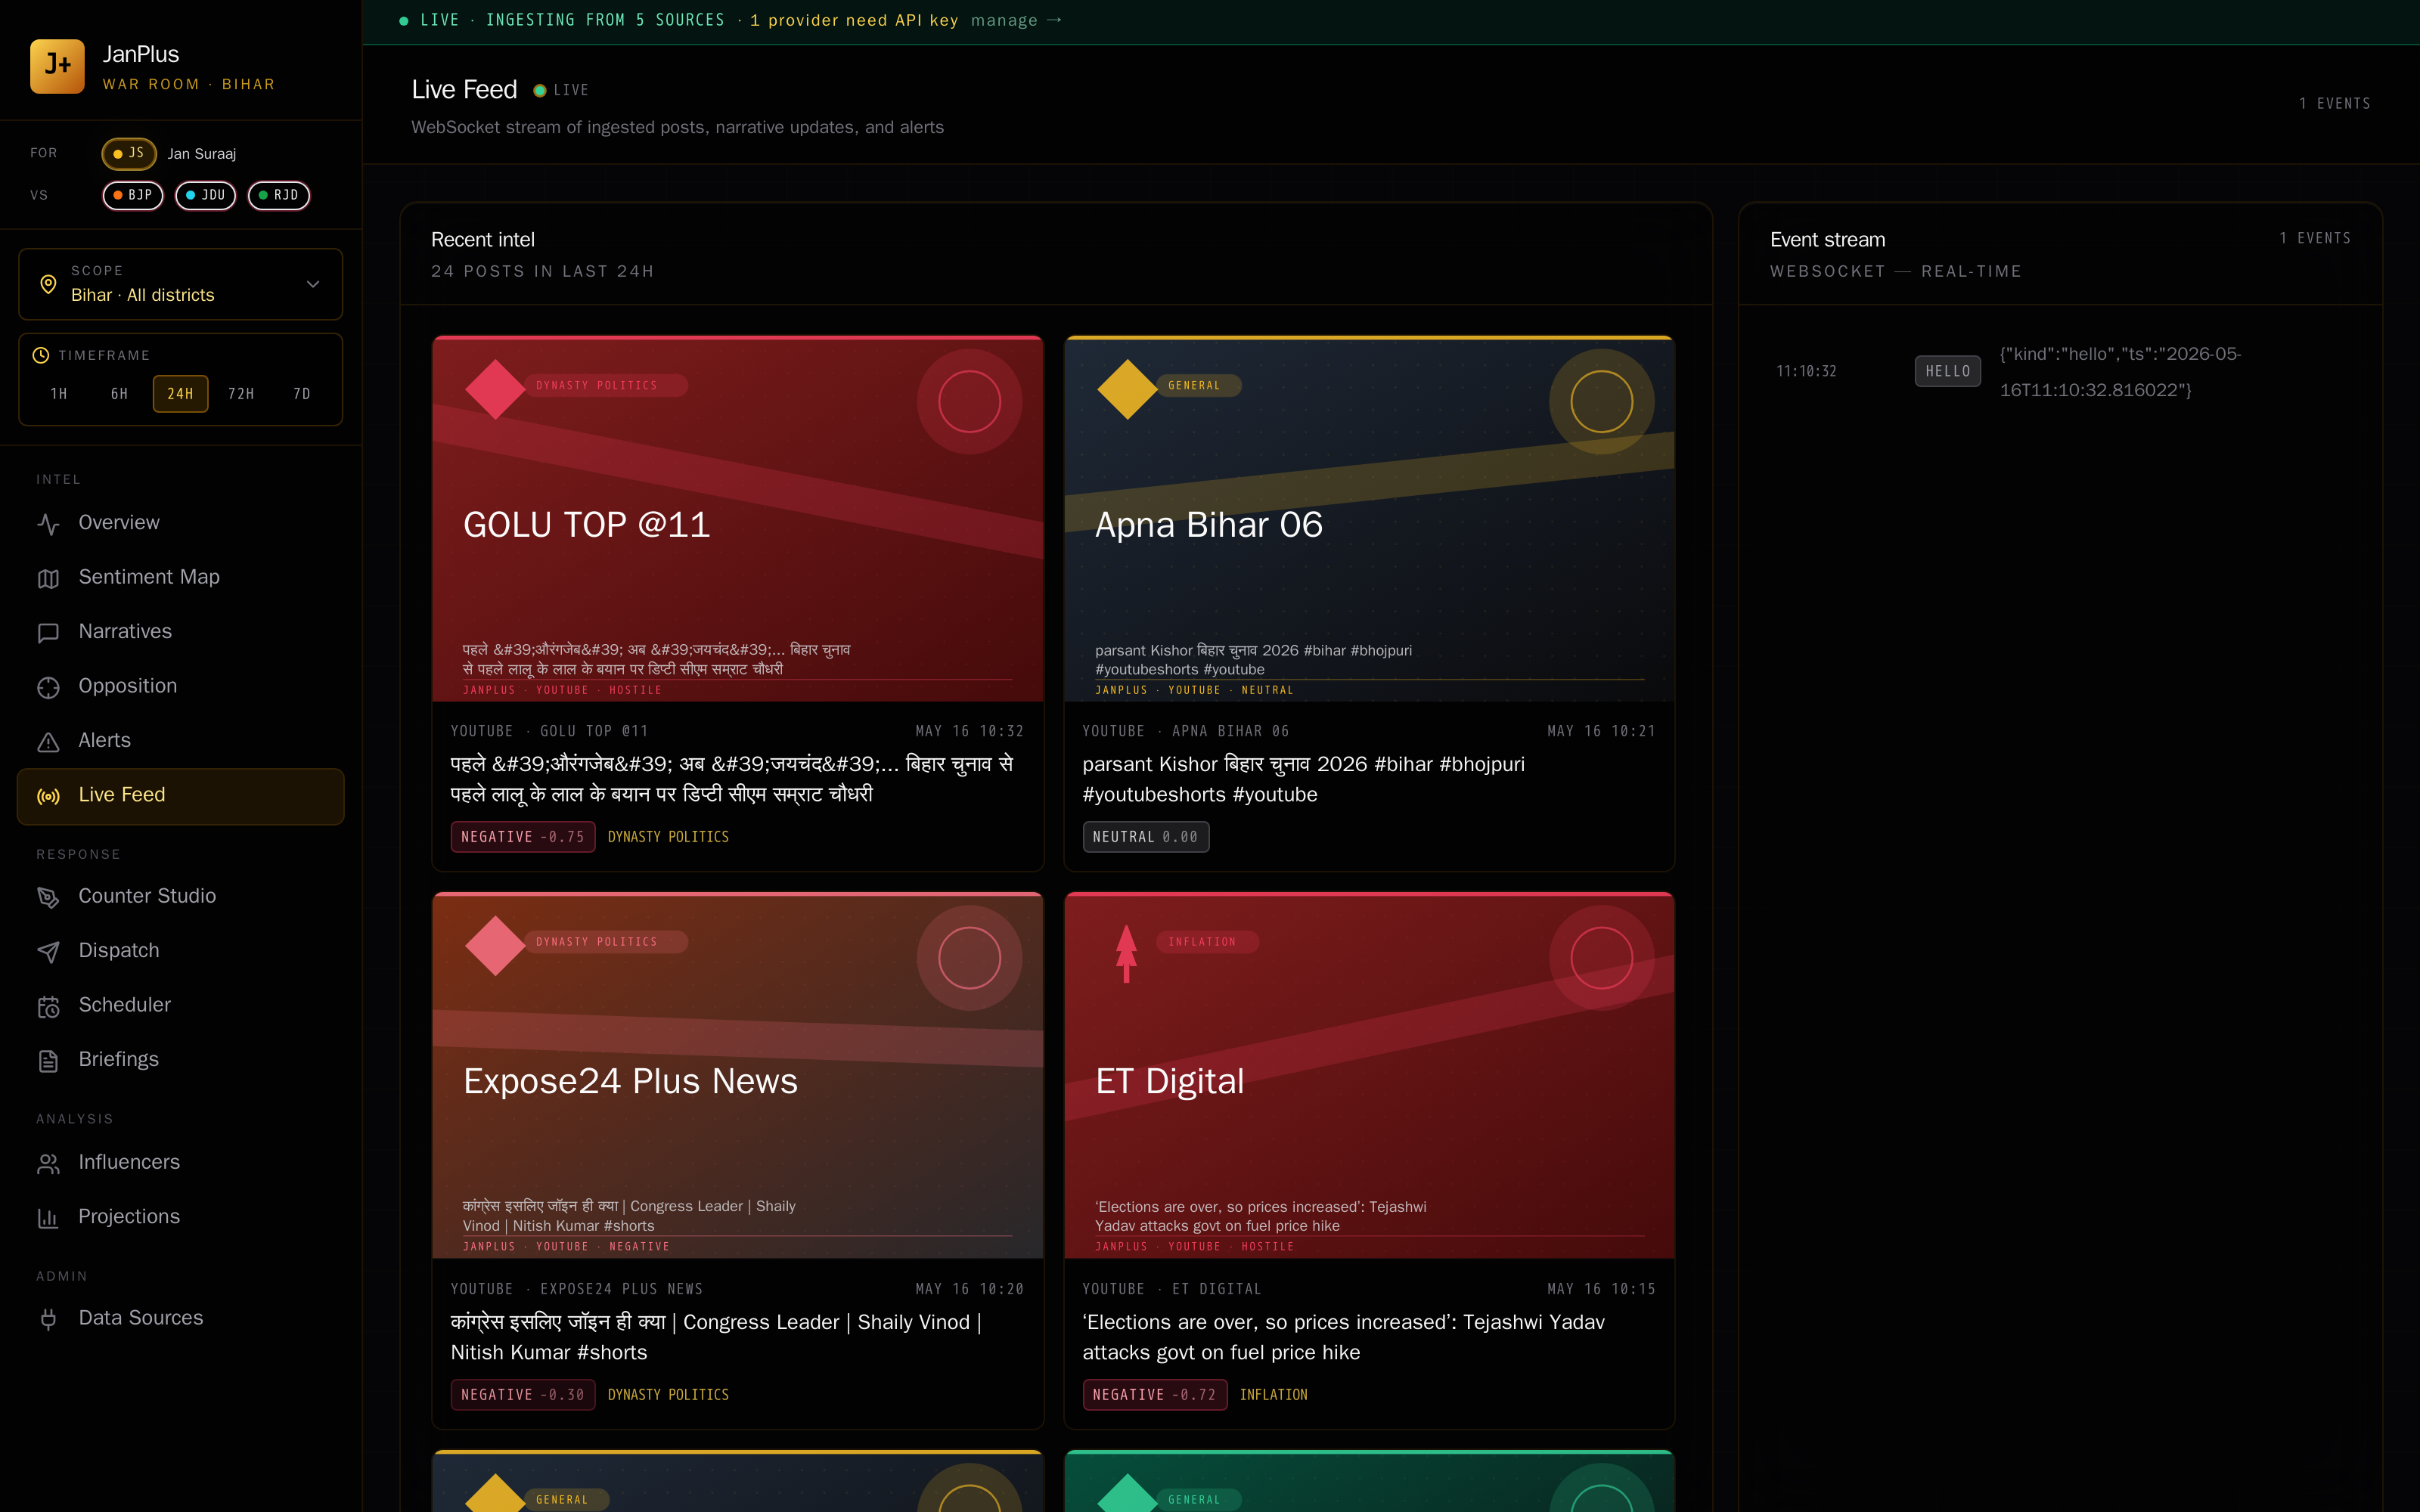Viewport: 2420px width, 1512px height.
Task: Open the GOLU TOP @11 post thumbnail
Action: tap(738, 519)
